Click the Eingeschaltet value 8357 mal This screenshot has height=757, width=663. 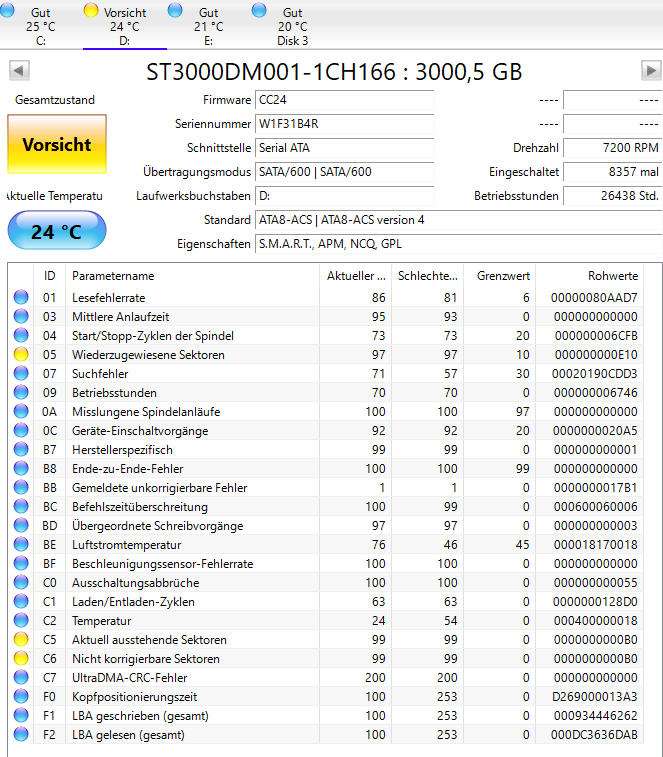[613, 172]
